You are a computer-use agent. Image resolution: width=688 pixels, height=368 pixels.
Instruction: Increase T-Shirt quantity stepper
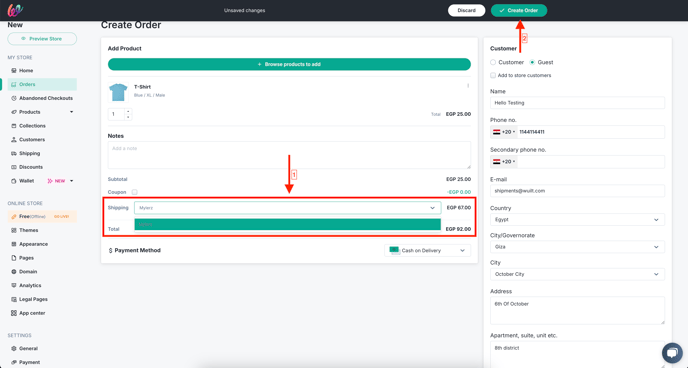[x=128, y=111]
